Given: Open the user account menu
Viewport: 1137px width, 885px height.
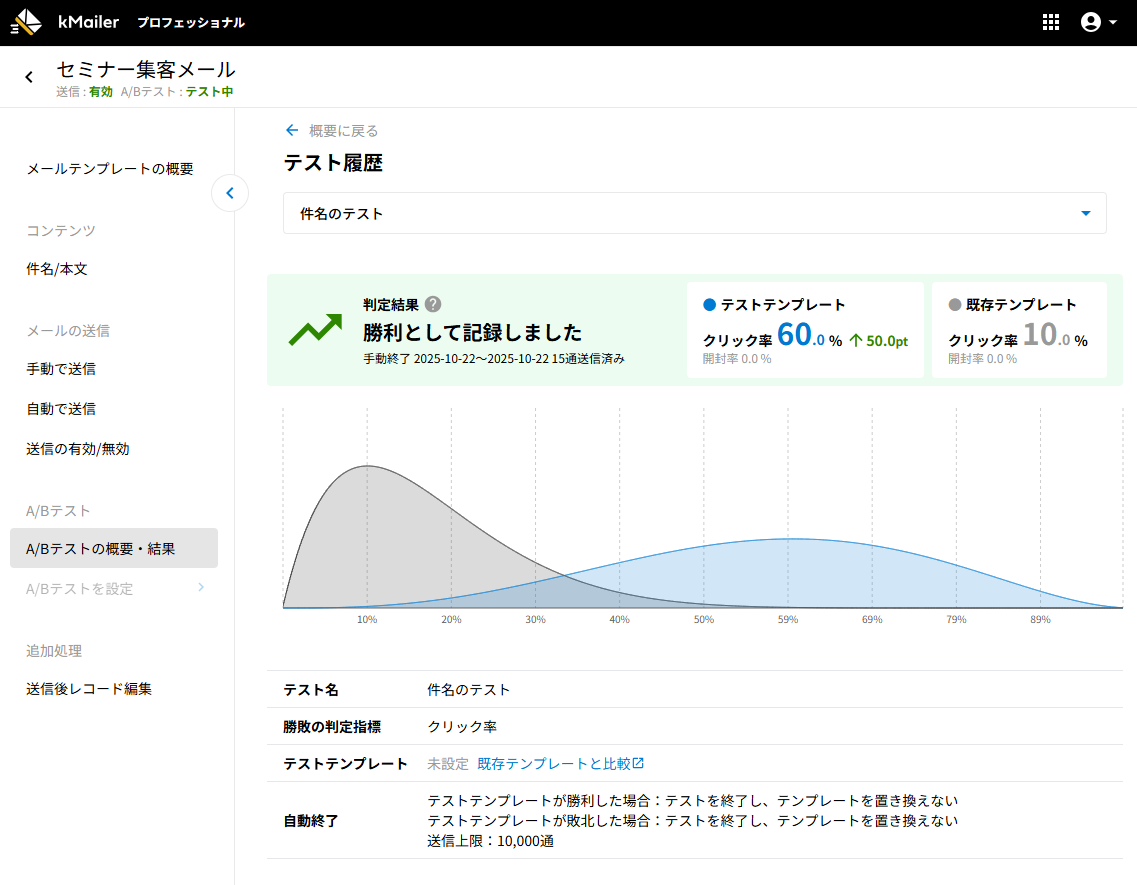Looking at the screenshot, I should [1091, 22].
